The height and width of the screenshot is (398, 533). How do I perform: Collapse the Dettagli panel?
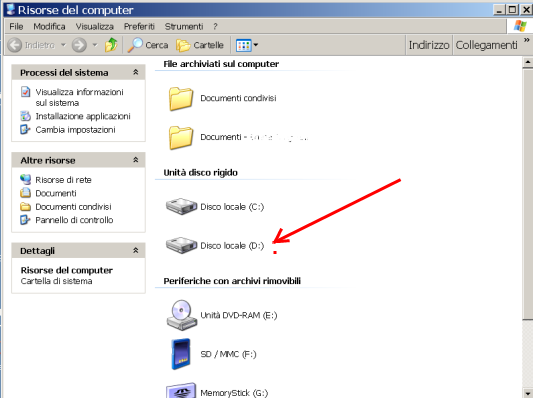click(136, 250)
